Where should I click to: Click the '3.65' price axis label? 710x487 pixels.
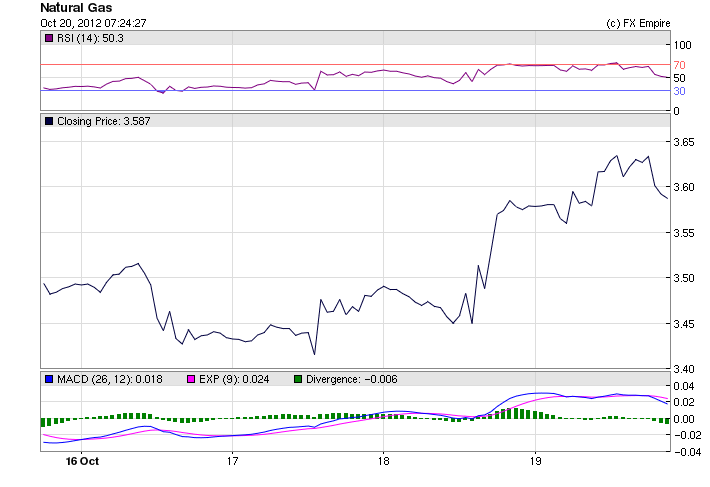coord(684,142)
